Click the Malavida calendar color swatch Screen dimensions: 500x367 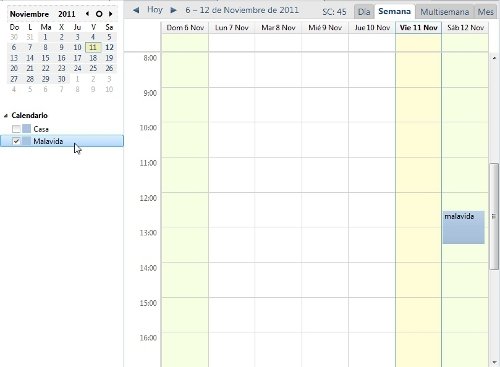tap(27, 141)
